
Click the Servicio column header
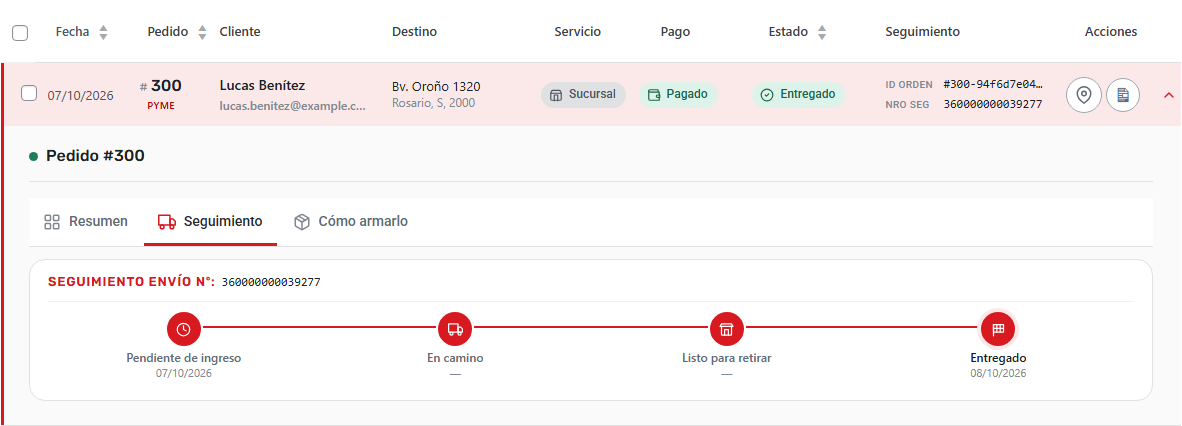[577, 32]
